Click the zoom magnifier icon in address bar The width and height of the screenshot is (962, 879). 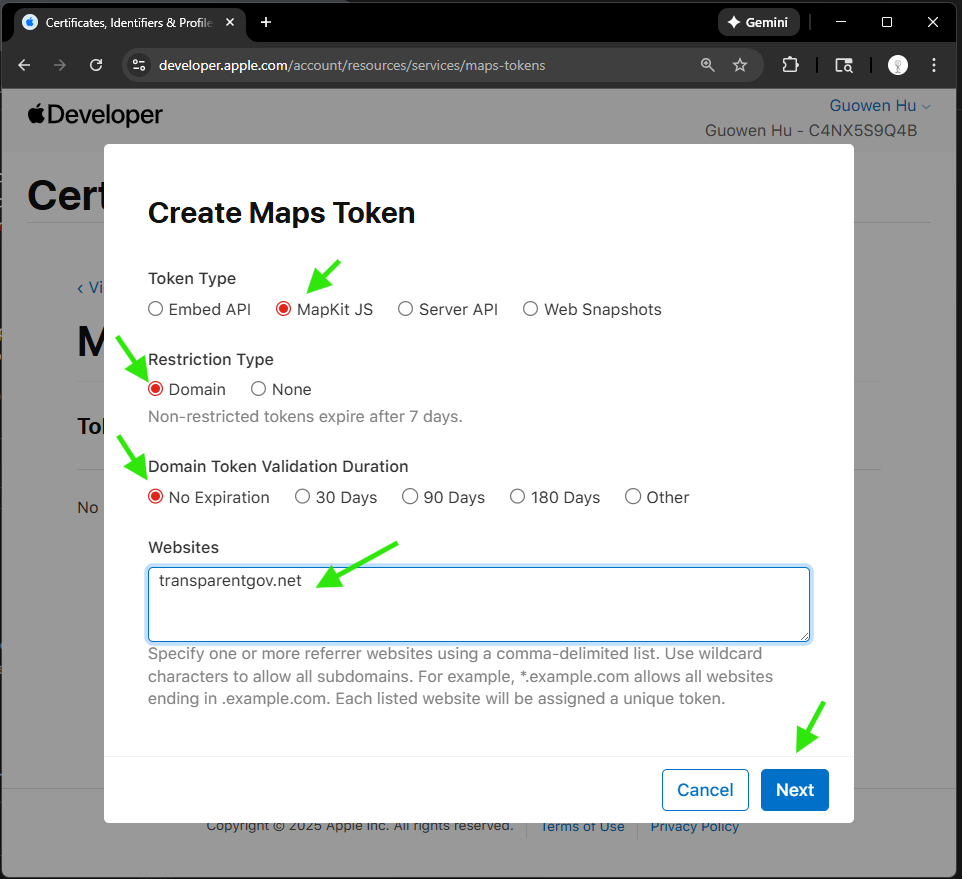click(708, 65)
